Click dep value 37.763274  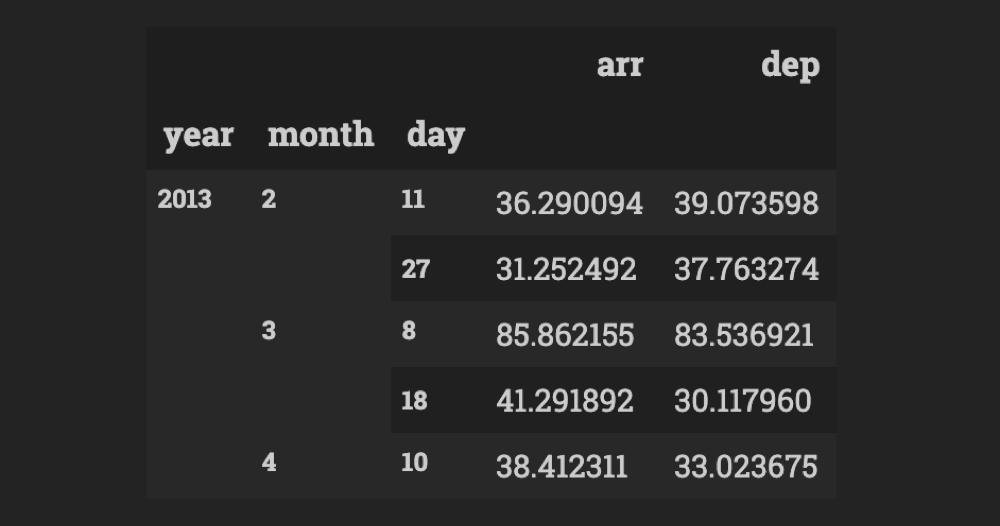point(746,269)
